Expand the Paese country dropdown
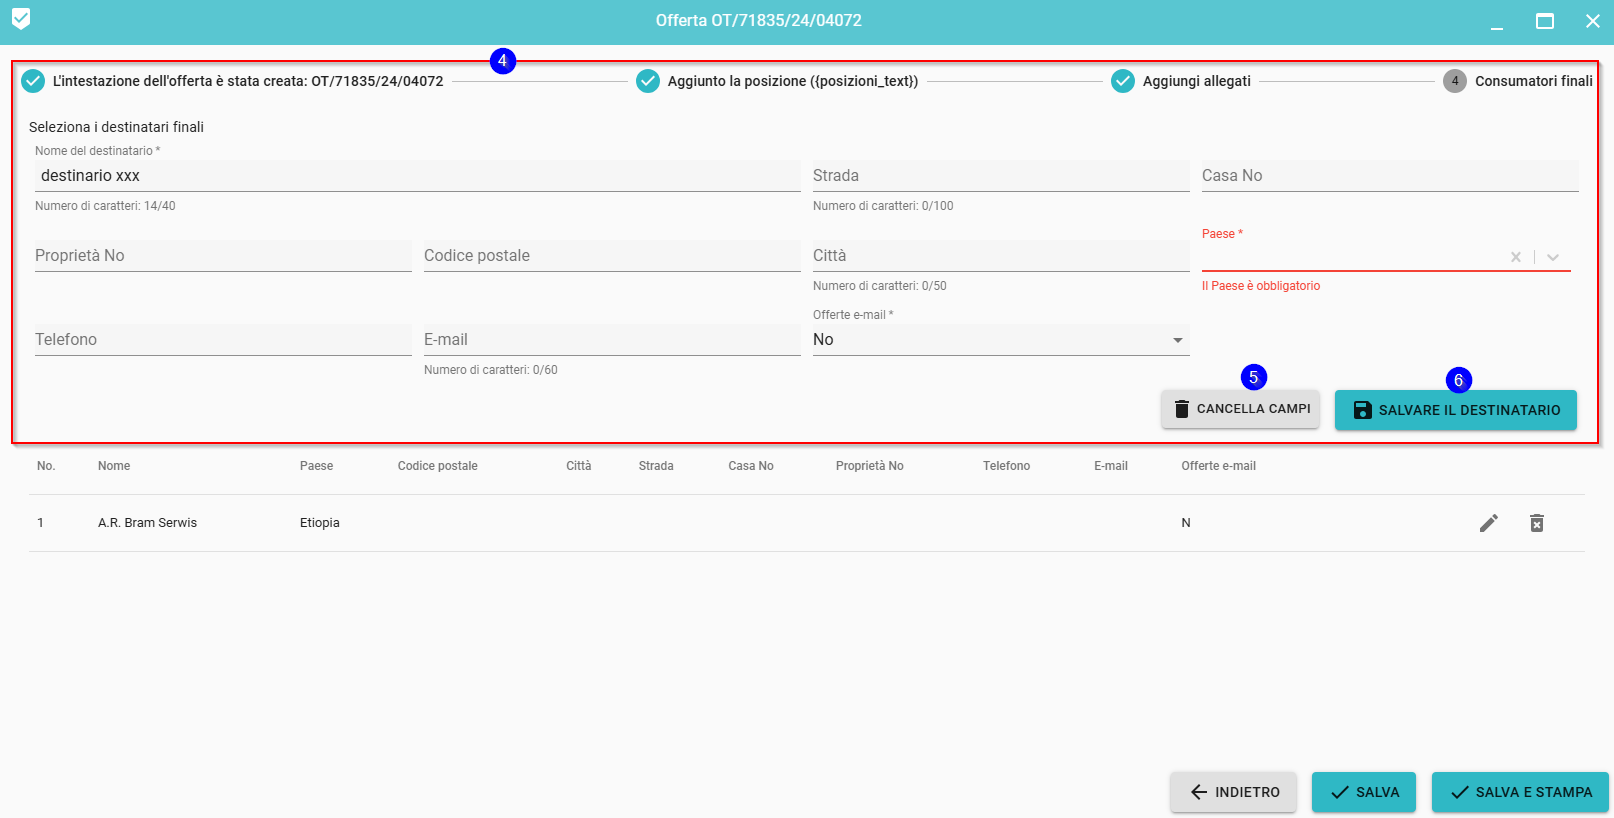The width and height of the screenshot is (1614, 818). (1552, 257)
